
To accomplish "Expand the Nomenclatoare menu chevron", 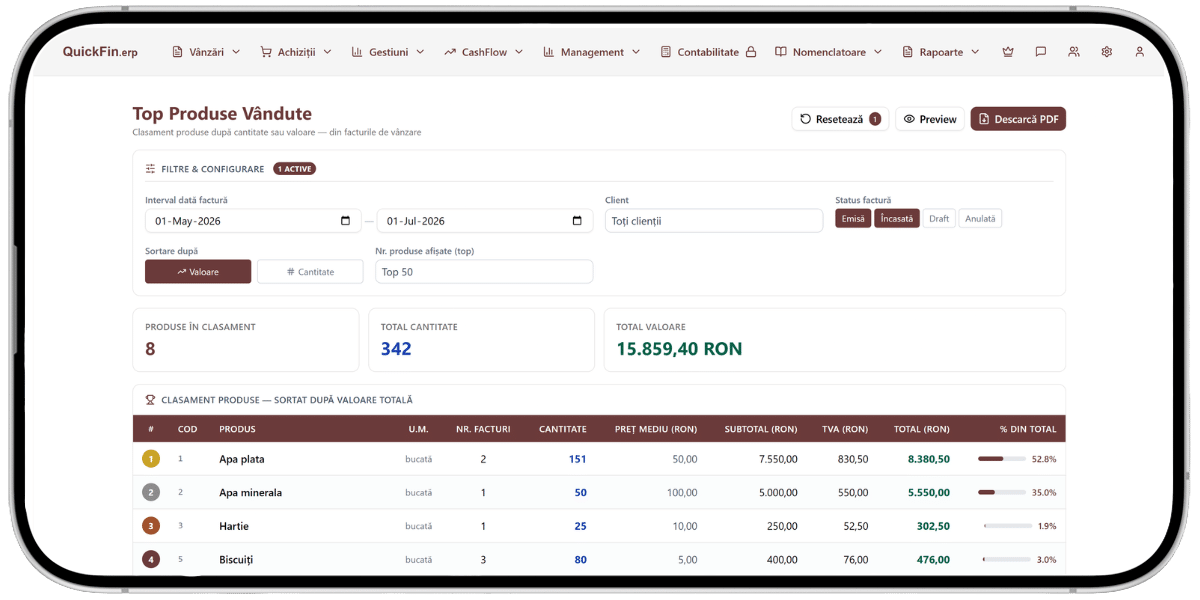I will coord(878,52).
